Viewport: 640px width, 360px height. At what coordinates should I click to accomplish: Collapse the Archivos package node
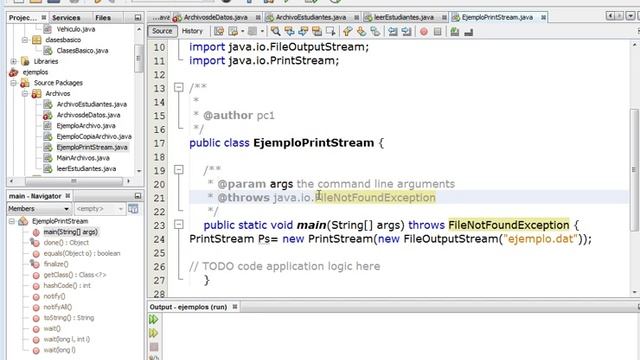(x=25, y=93)
